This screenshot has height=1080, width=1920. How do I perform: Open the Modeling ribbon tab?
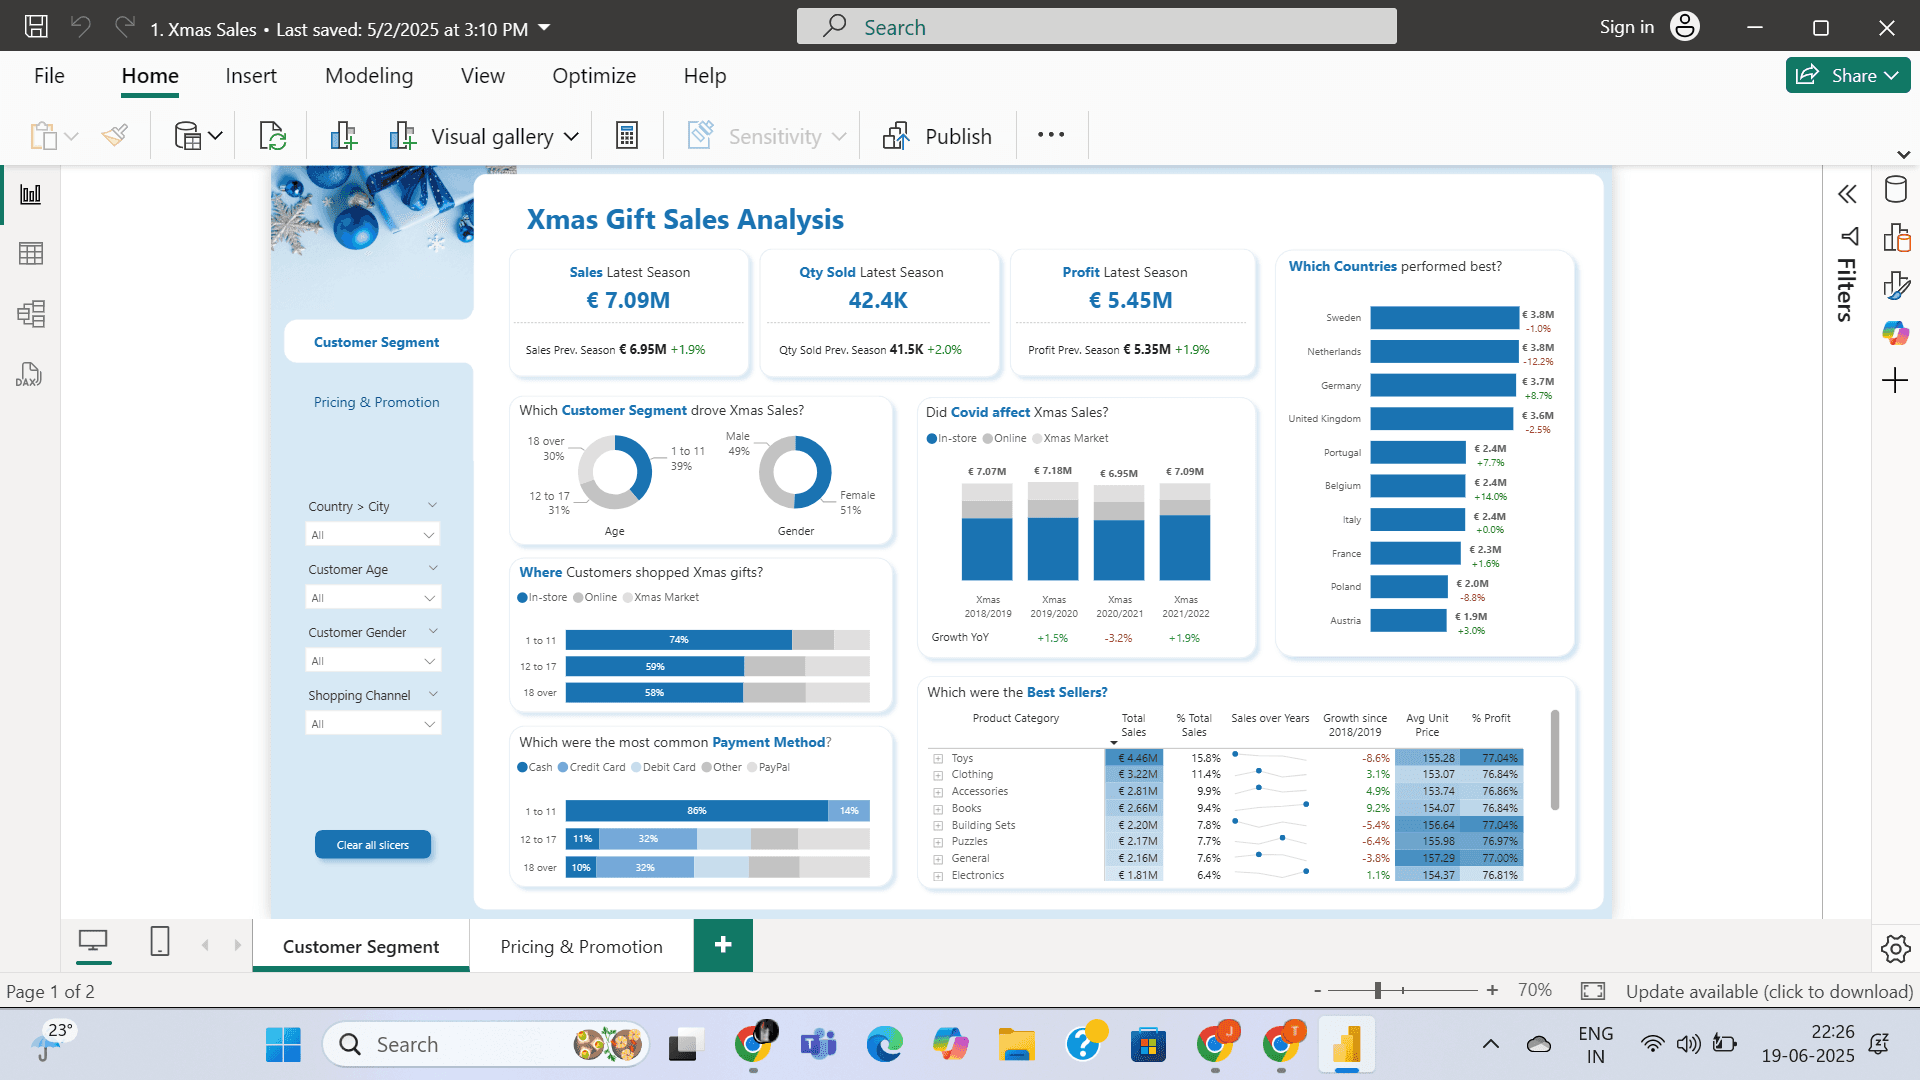click(368, 76)
